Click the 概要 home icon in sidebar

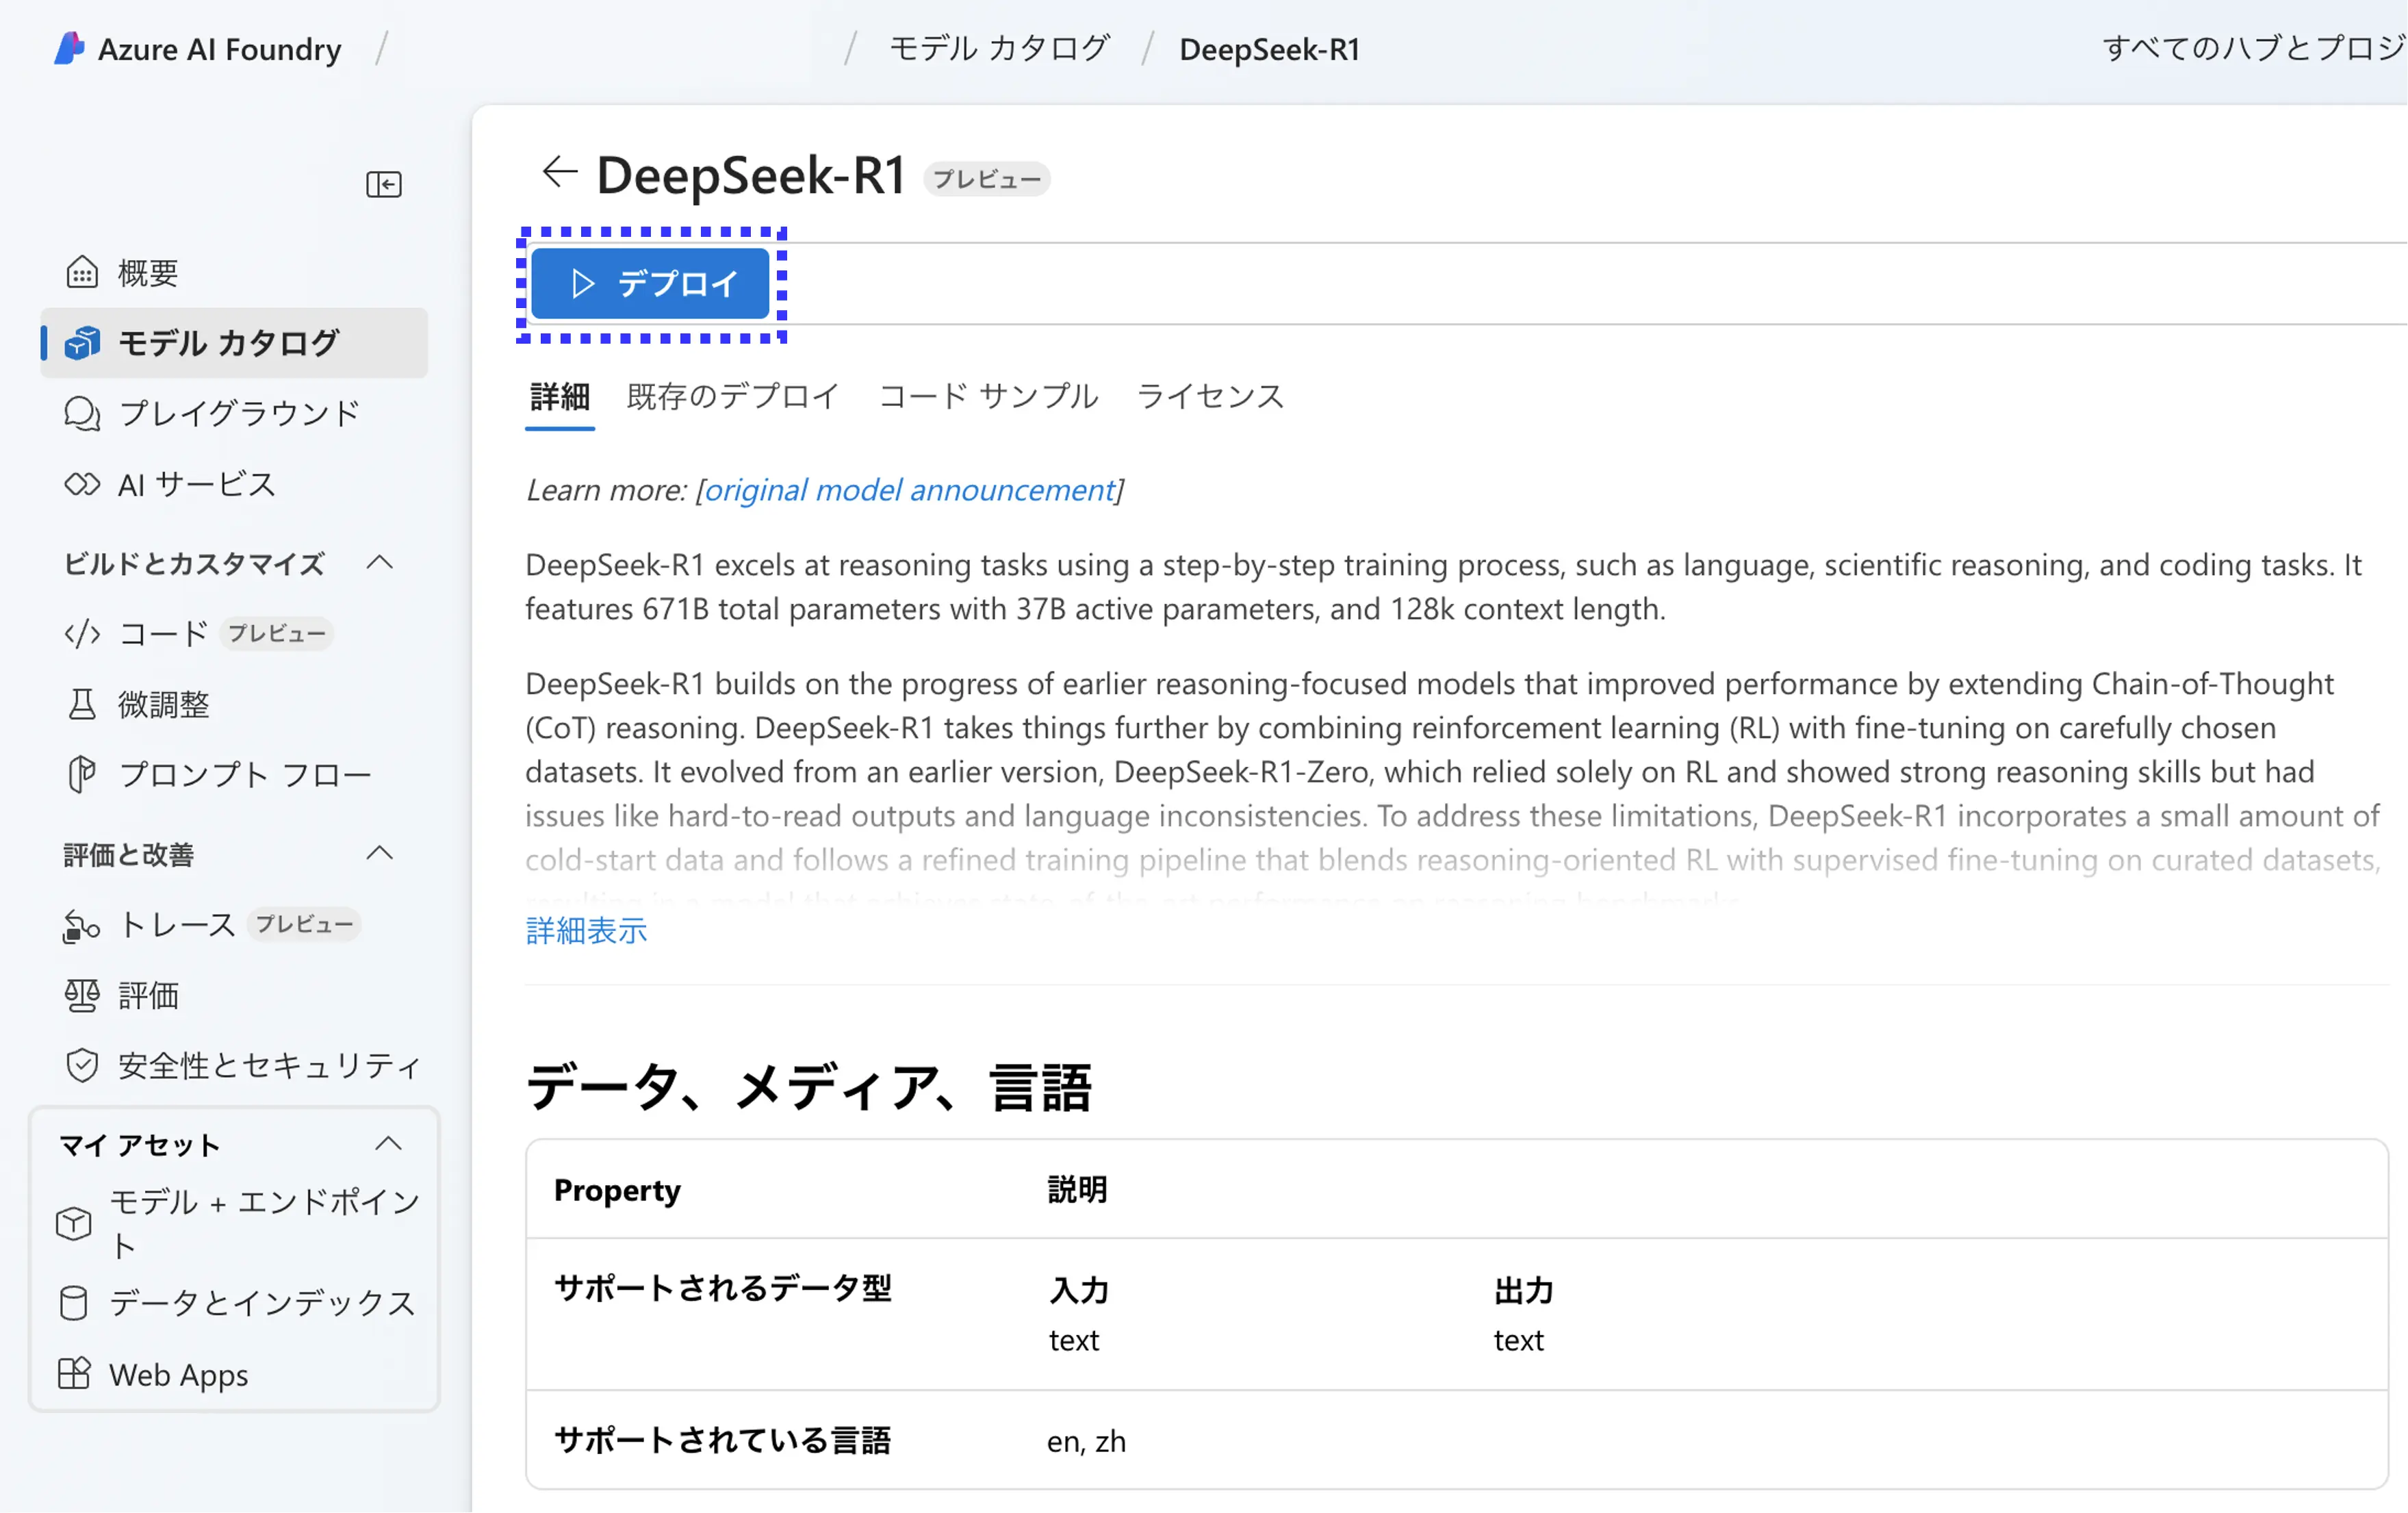coord(82,272)
